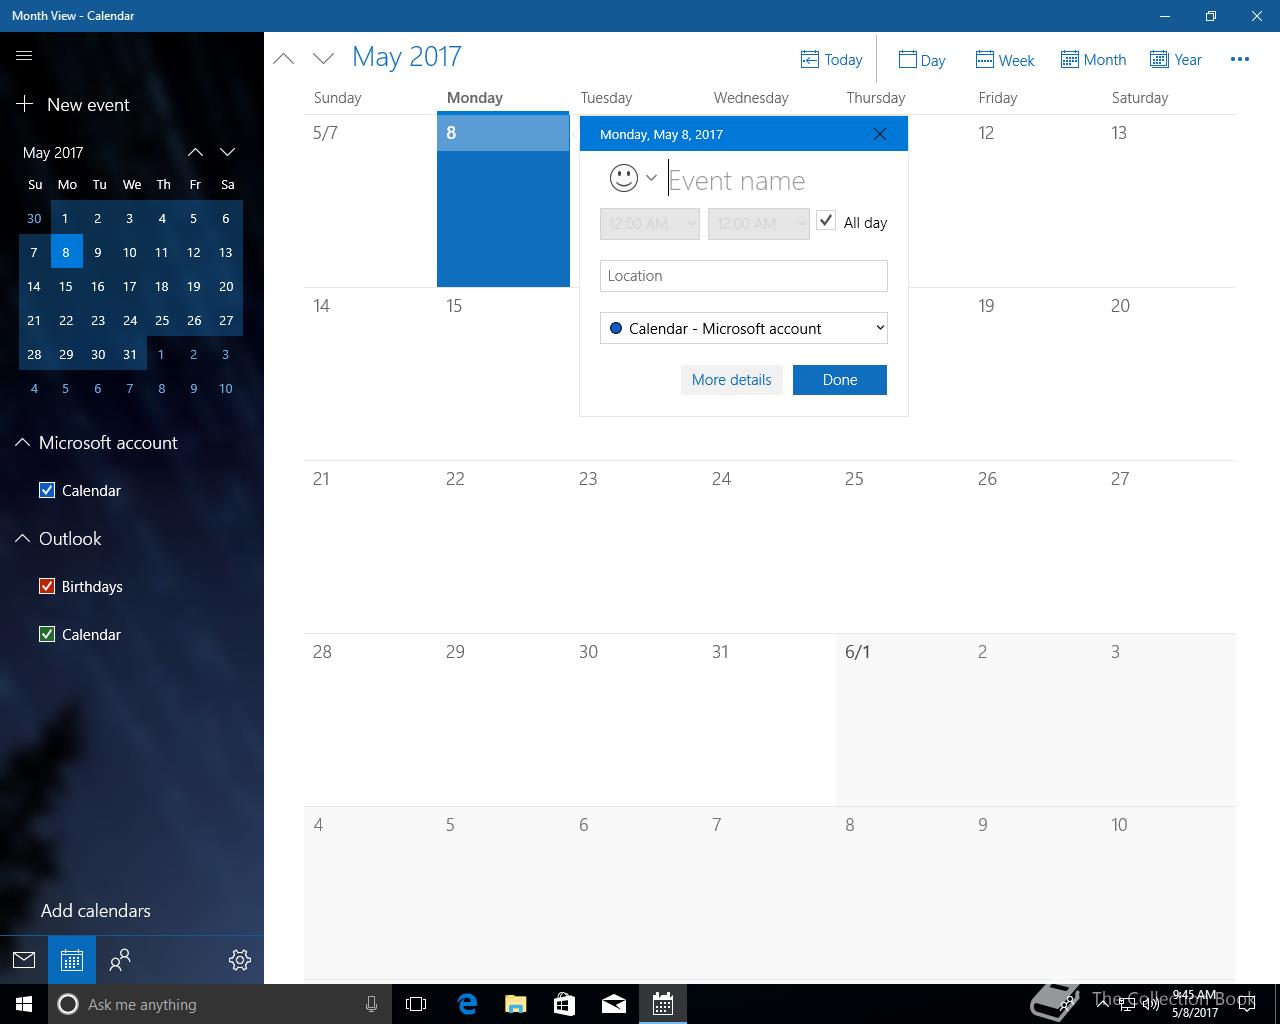Click Cortana microphone icon
1280x1024 pixels.
pos(371,1004)
